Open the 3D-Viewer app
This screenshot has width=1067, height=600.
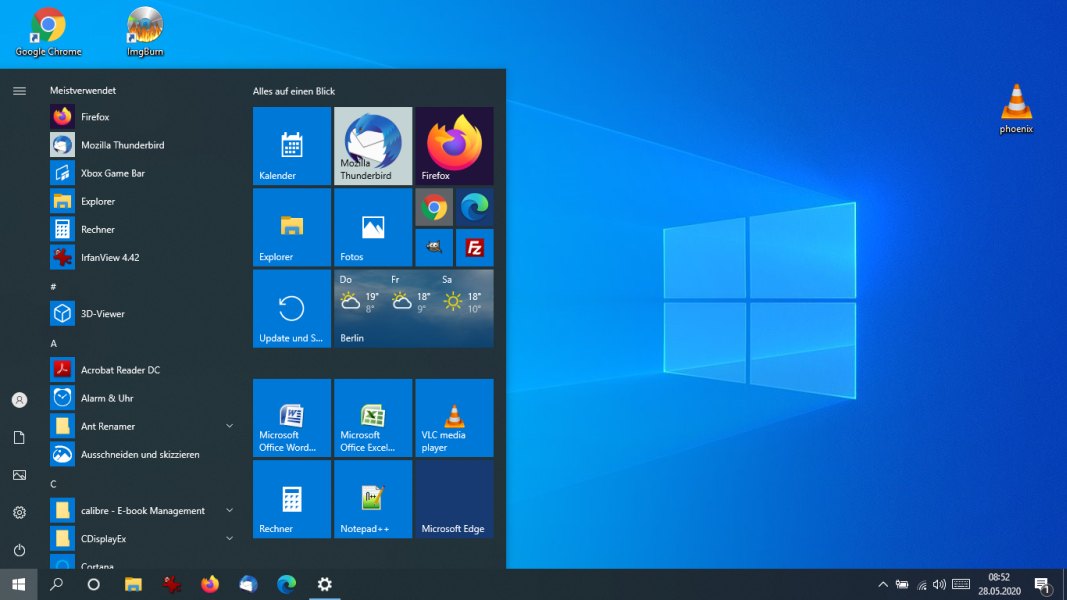pos(142,314)
